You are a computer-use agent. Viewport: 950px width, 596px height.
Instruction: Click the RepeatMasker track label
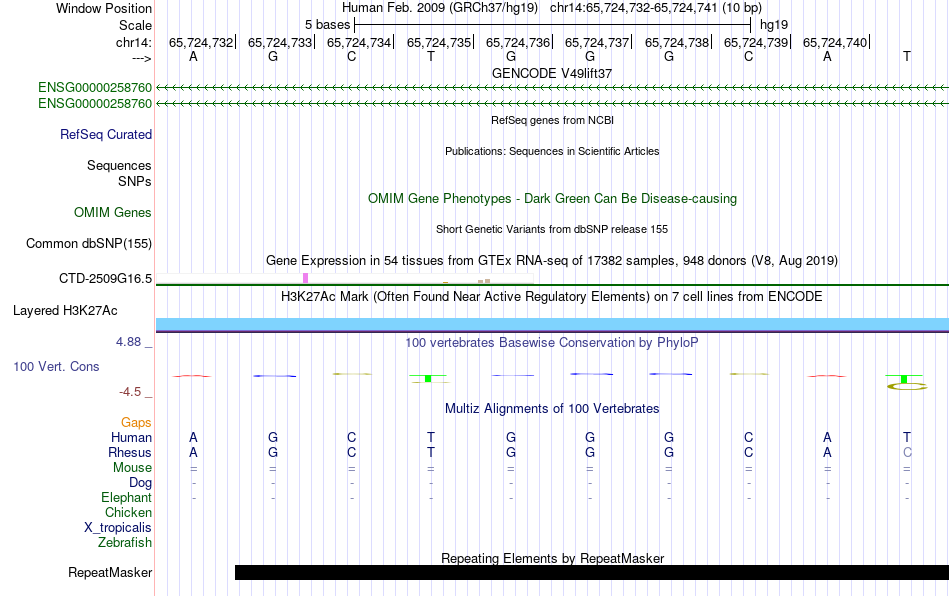(x=110, y=572)
